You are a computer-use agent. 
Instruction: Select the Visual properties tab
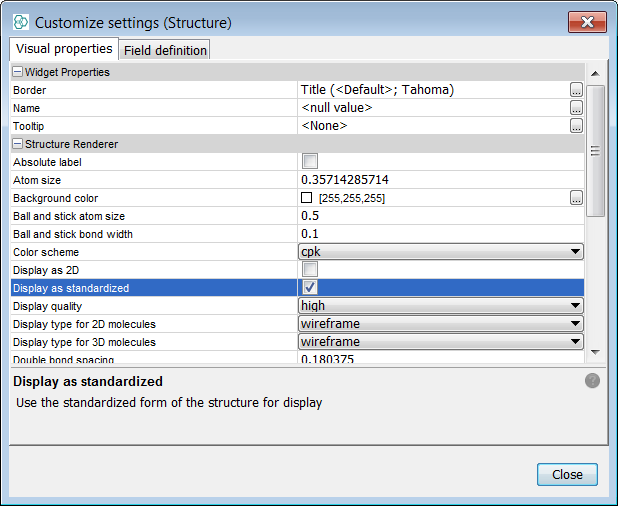click(x=64, y=49)
